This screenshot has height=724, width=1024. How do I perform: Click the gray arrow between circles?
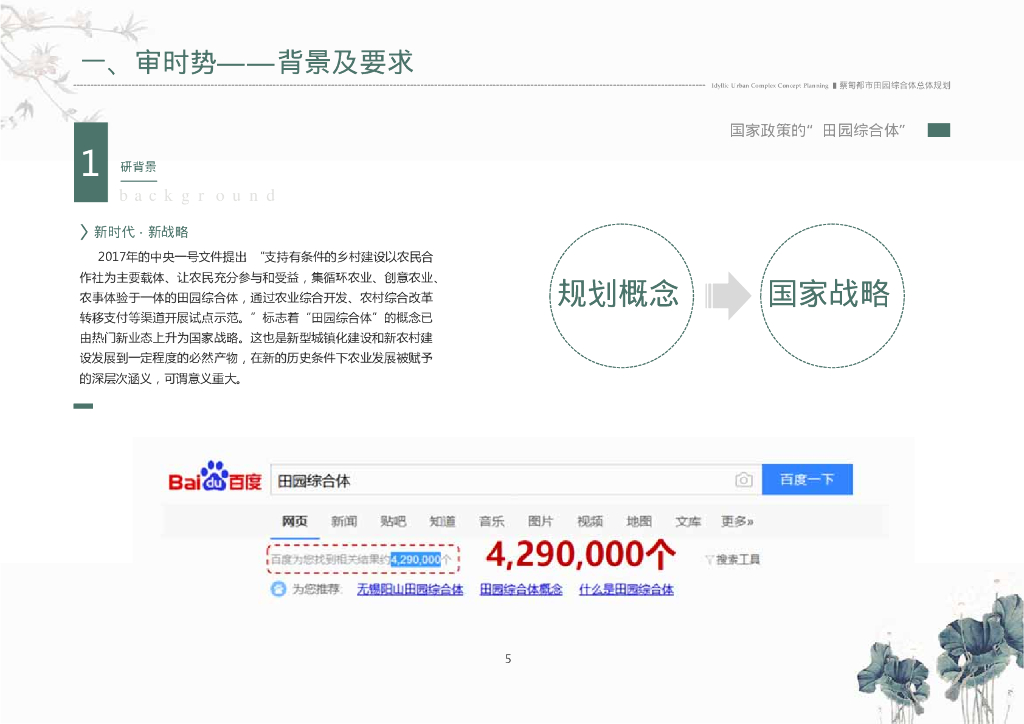click(x=727, y=294)
